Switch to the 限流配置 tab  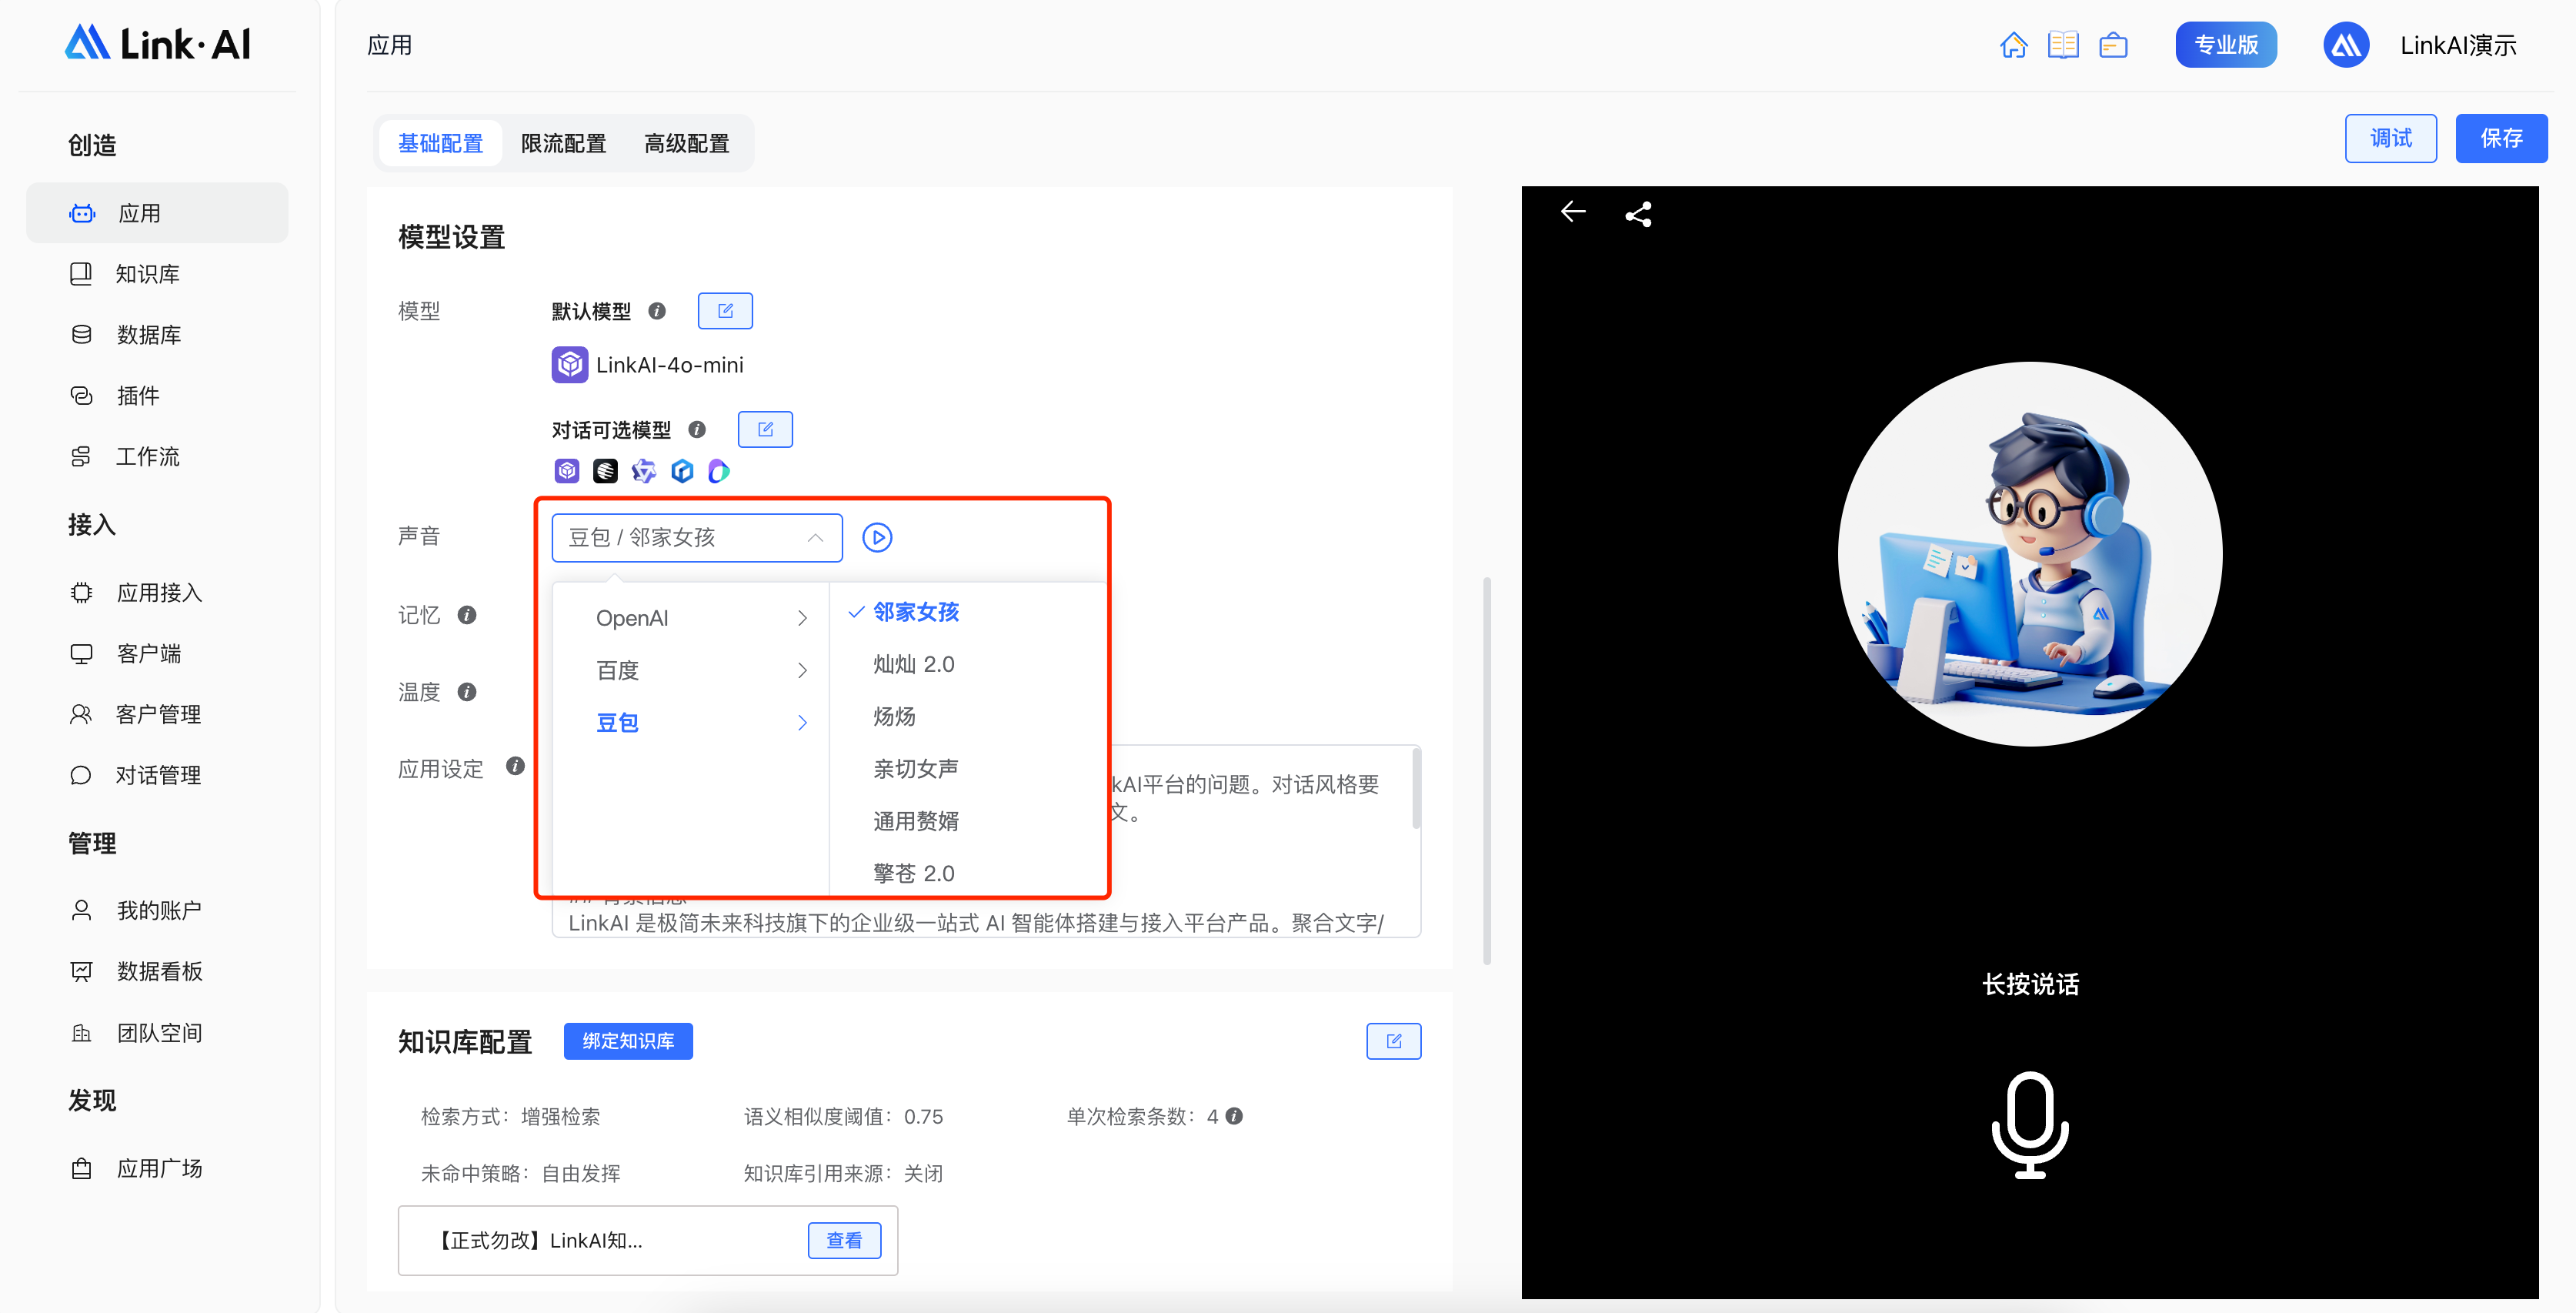pos(564,143)
